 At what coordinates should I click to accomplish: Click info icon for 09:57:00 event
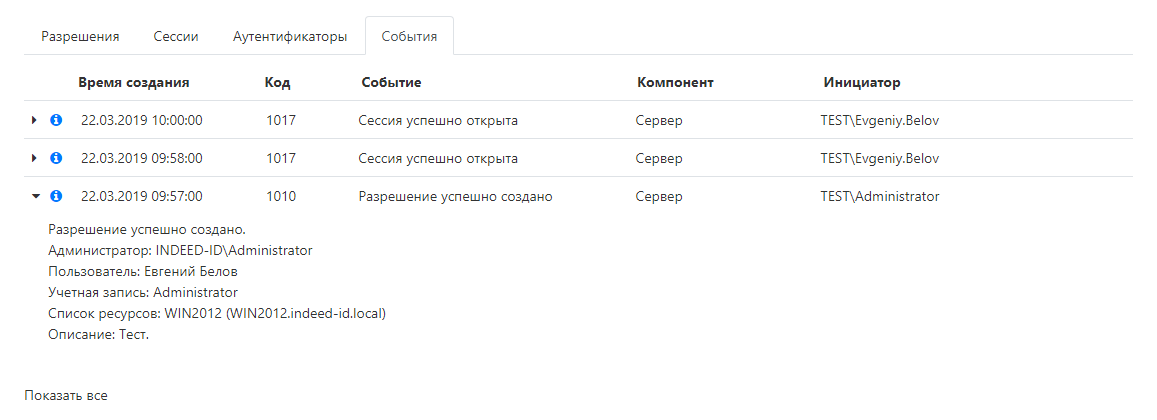[x=56, y=196]
